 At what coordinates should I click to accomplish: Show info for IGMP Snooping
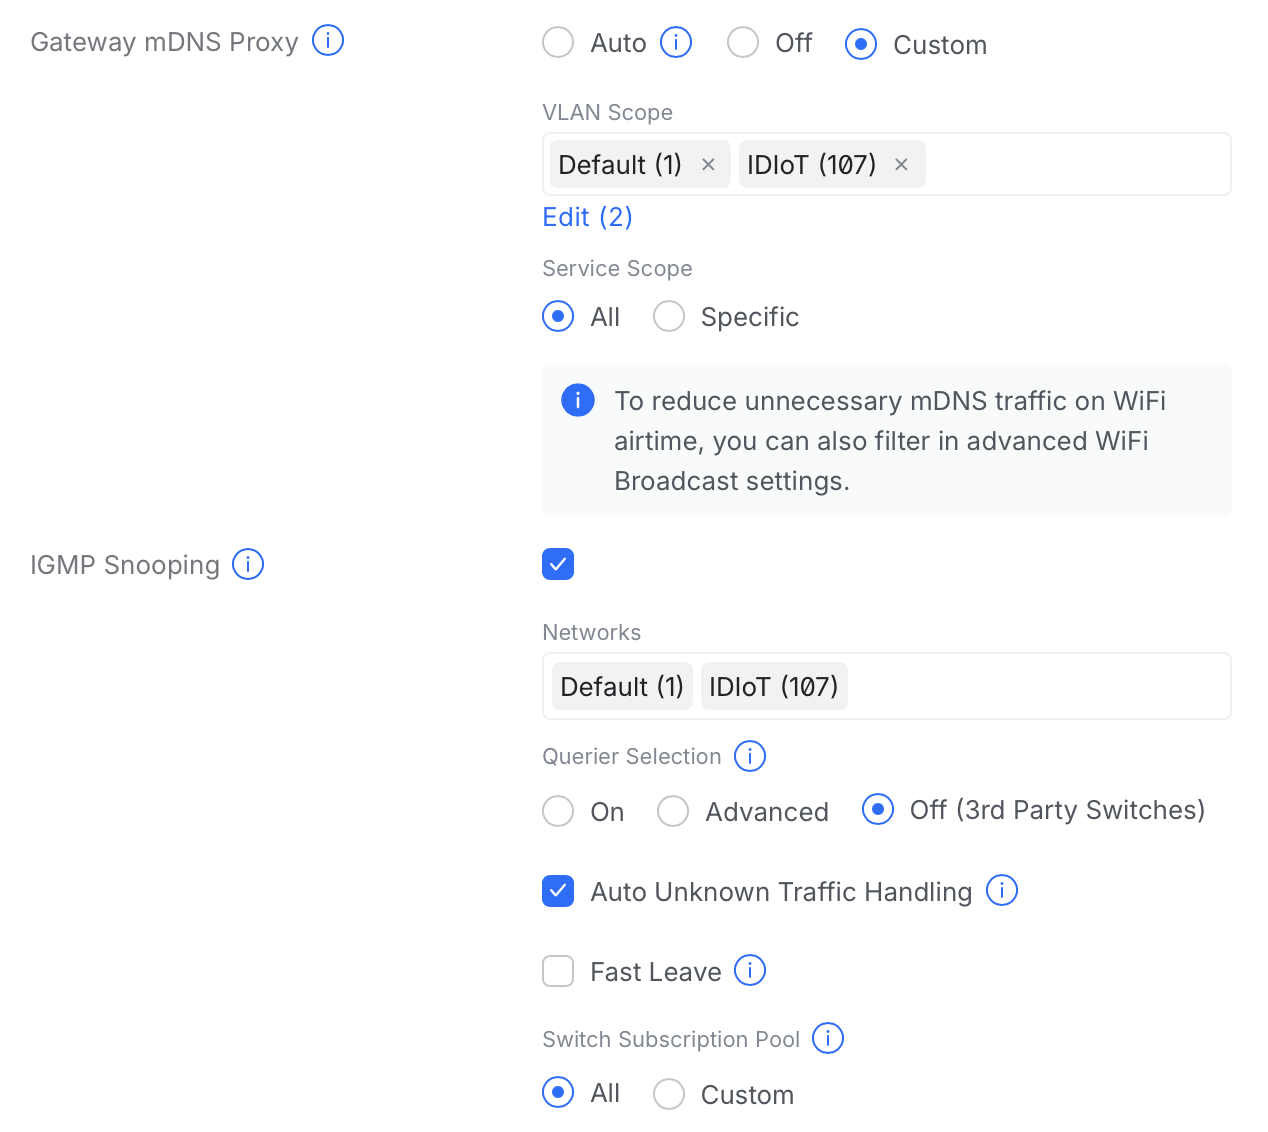pyautogui.click(x=248, y=564)
